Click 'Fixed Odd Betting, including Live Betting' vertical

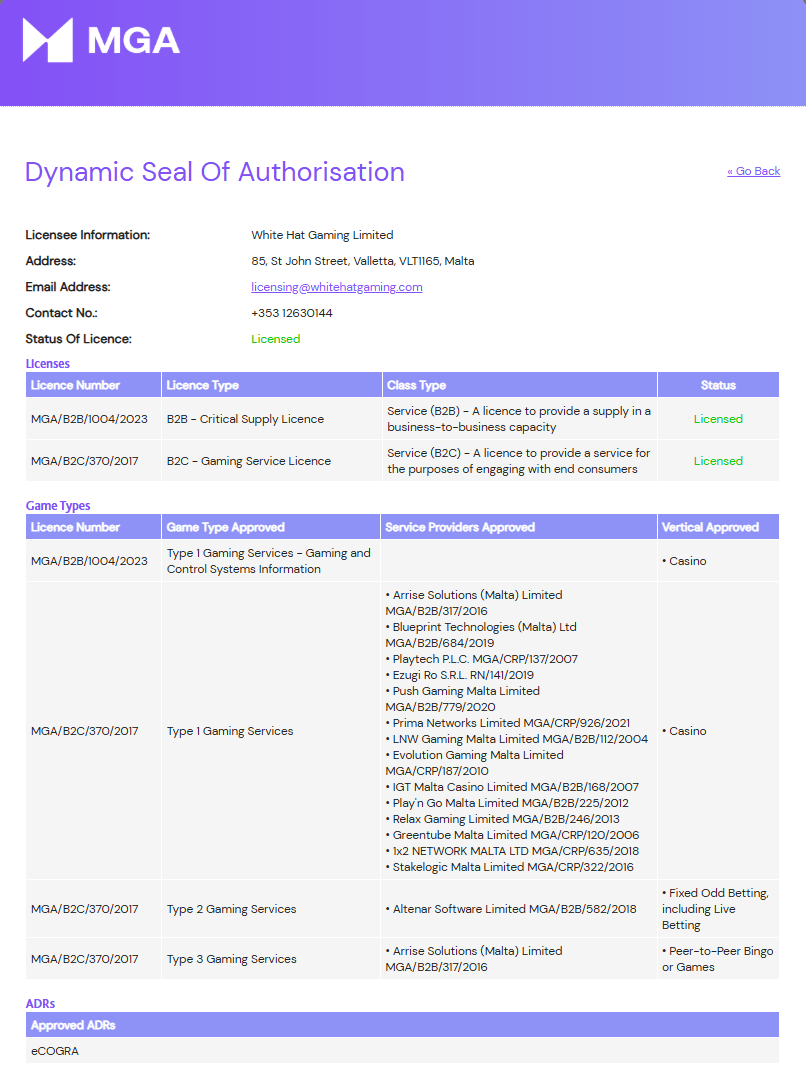715,909
